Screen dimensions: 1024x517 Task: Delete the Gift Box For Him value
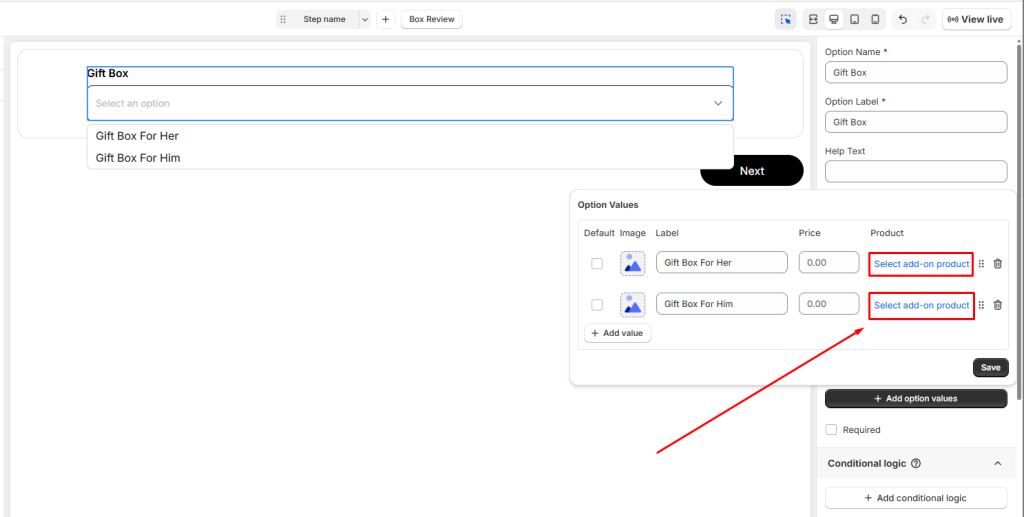pos(997,305)
